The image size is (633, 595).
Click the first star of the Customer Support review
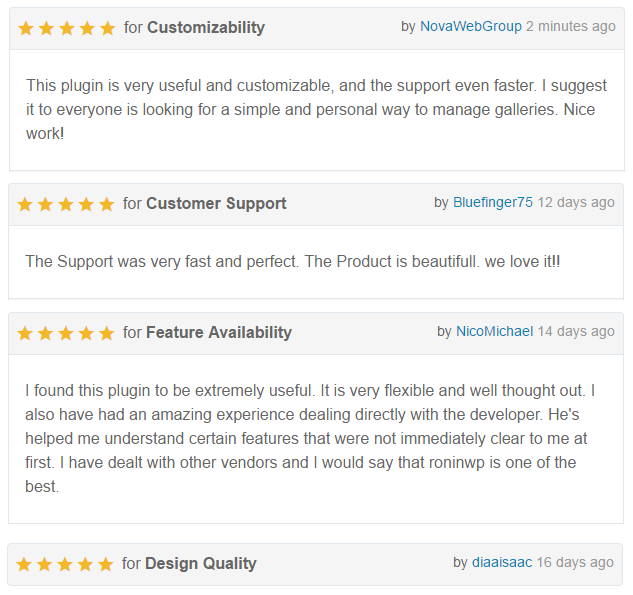[x=26, y=204]
